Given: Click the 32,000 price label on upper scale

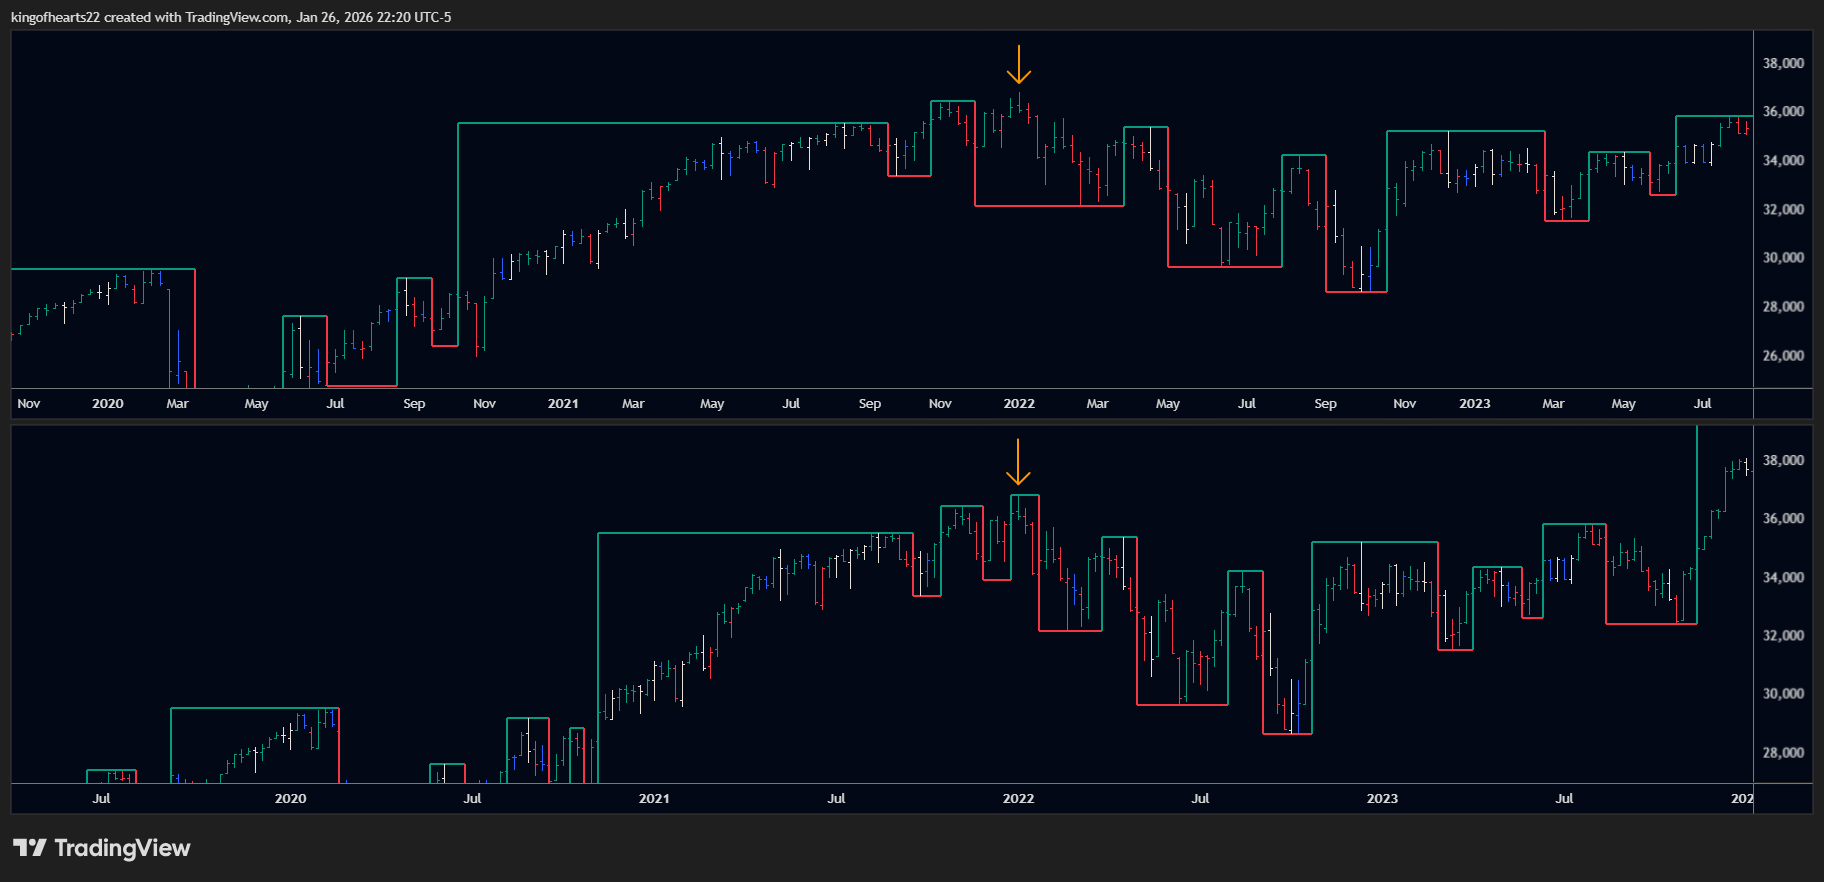Looking at the screenshot, I should (x=1783, y=210).
